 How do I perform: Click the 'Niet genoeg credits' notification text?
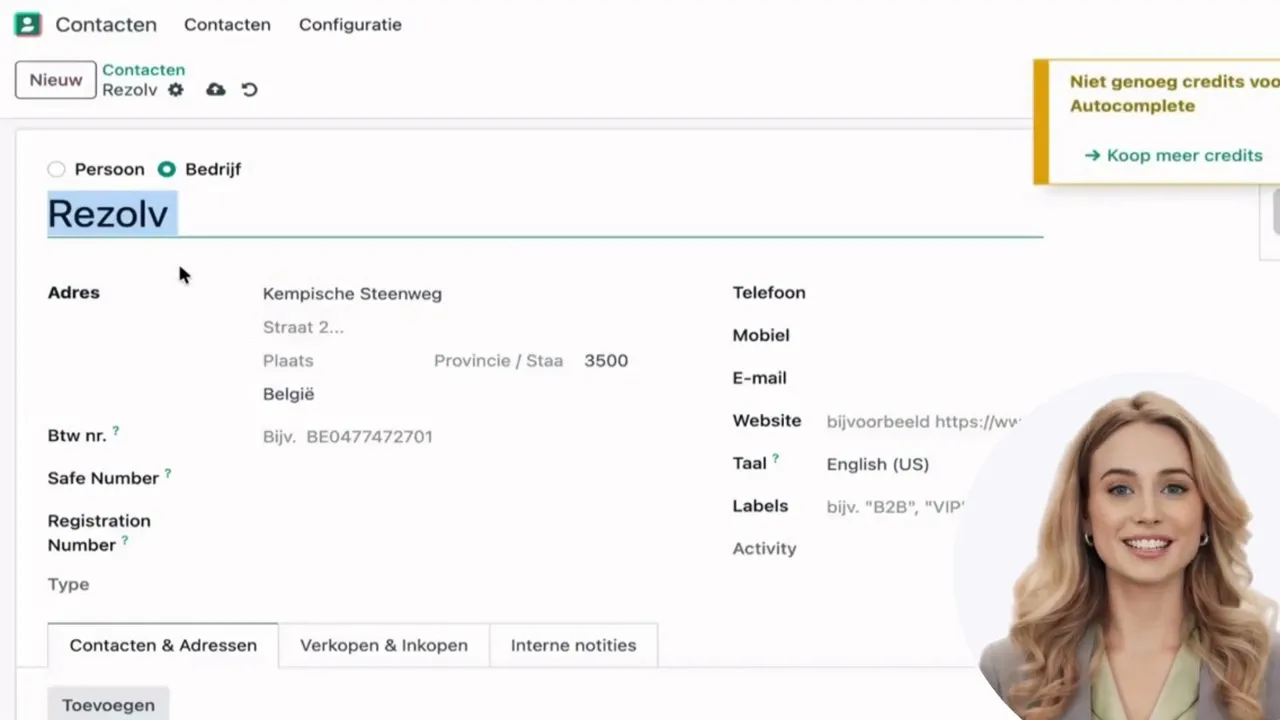(x=1174, y=94)
